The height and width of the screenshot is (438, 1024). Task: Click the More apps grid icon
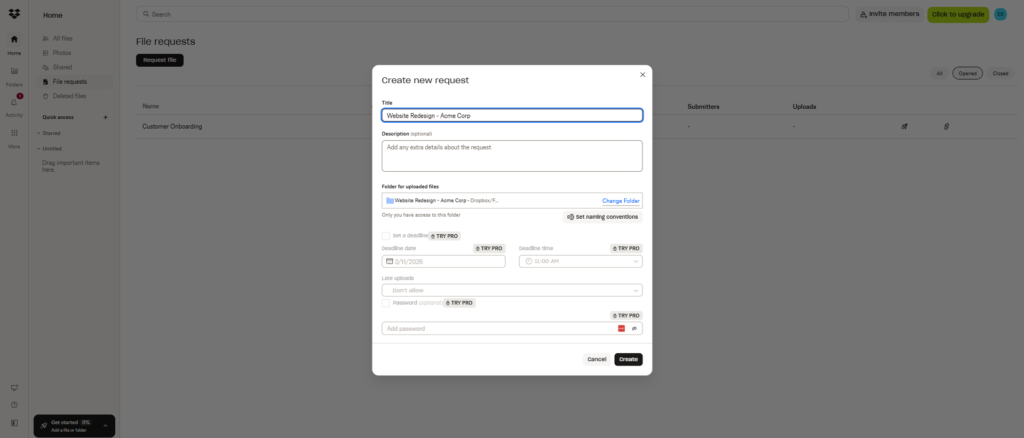coord(14,134)
